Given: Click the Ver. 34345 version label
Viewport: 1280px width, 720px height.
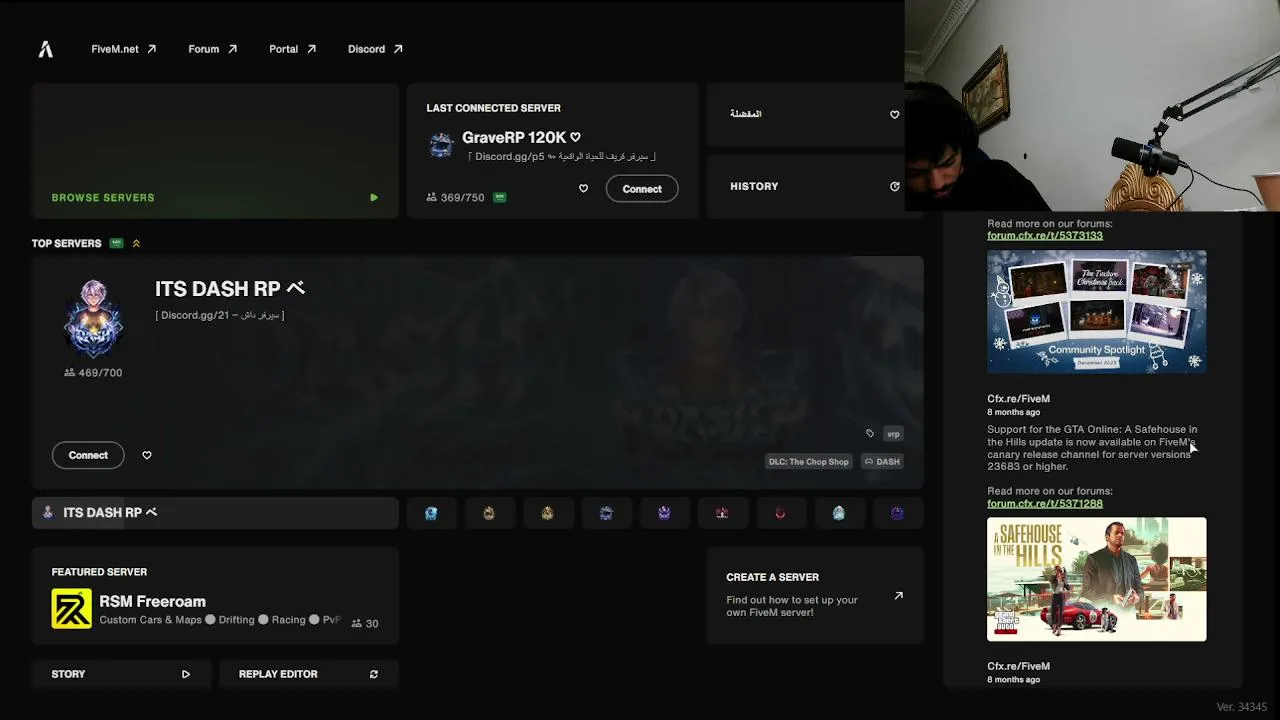Looking at the screenshot, I should [x=1241, y=707].
